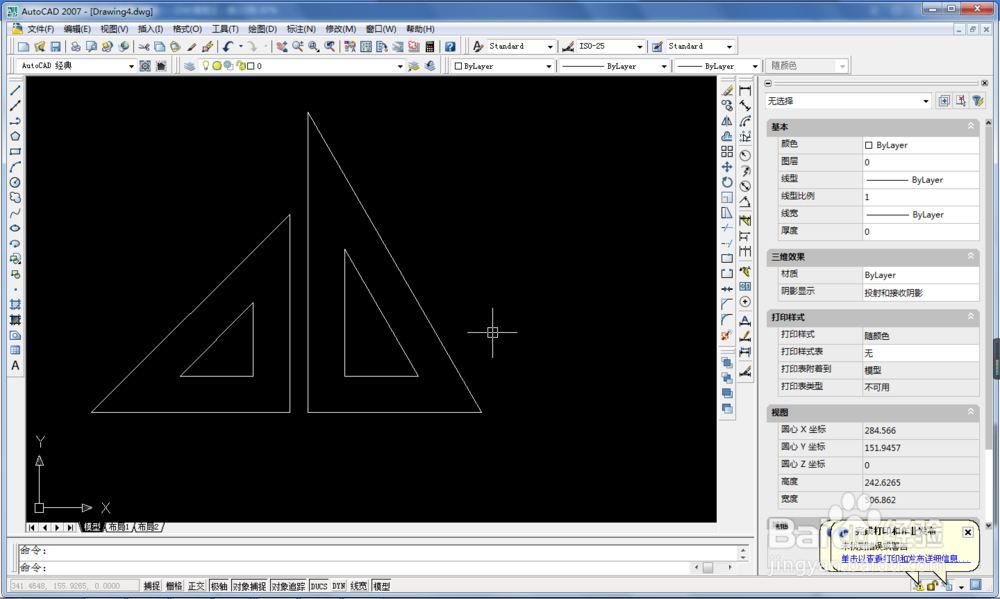This screenshot has height=599, width=1000.
Task: Select the Polygon draw tool
Action: pyautogui.click(x=15, y=137)
